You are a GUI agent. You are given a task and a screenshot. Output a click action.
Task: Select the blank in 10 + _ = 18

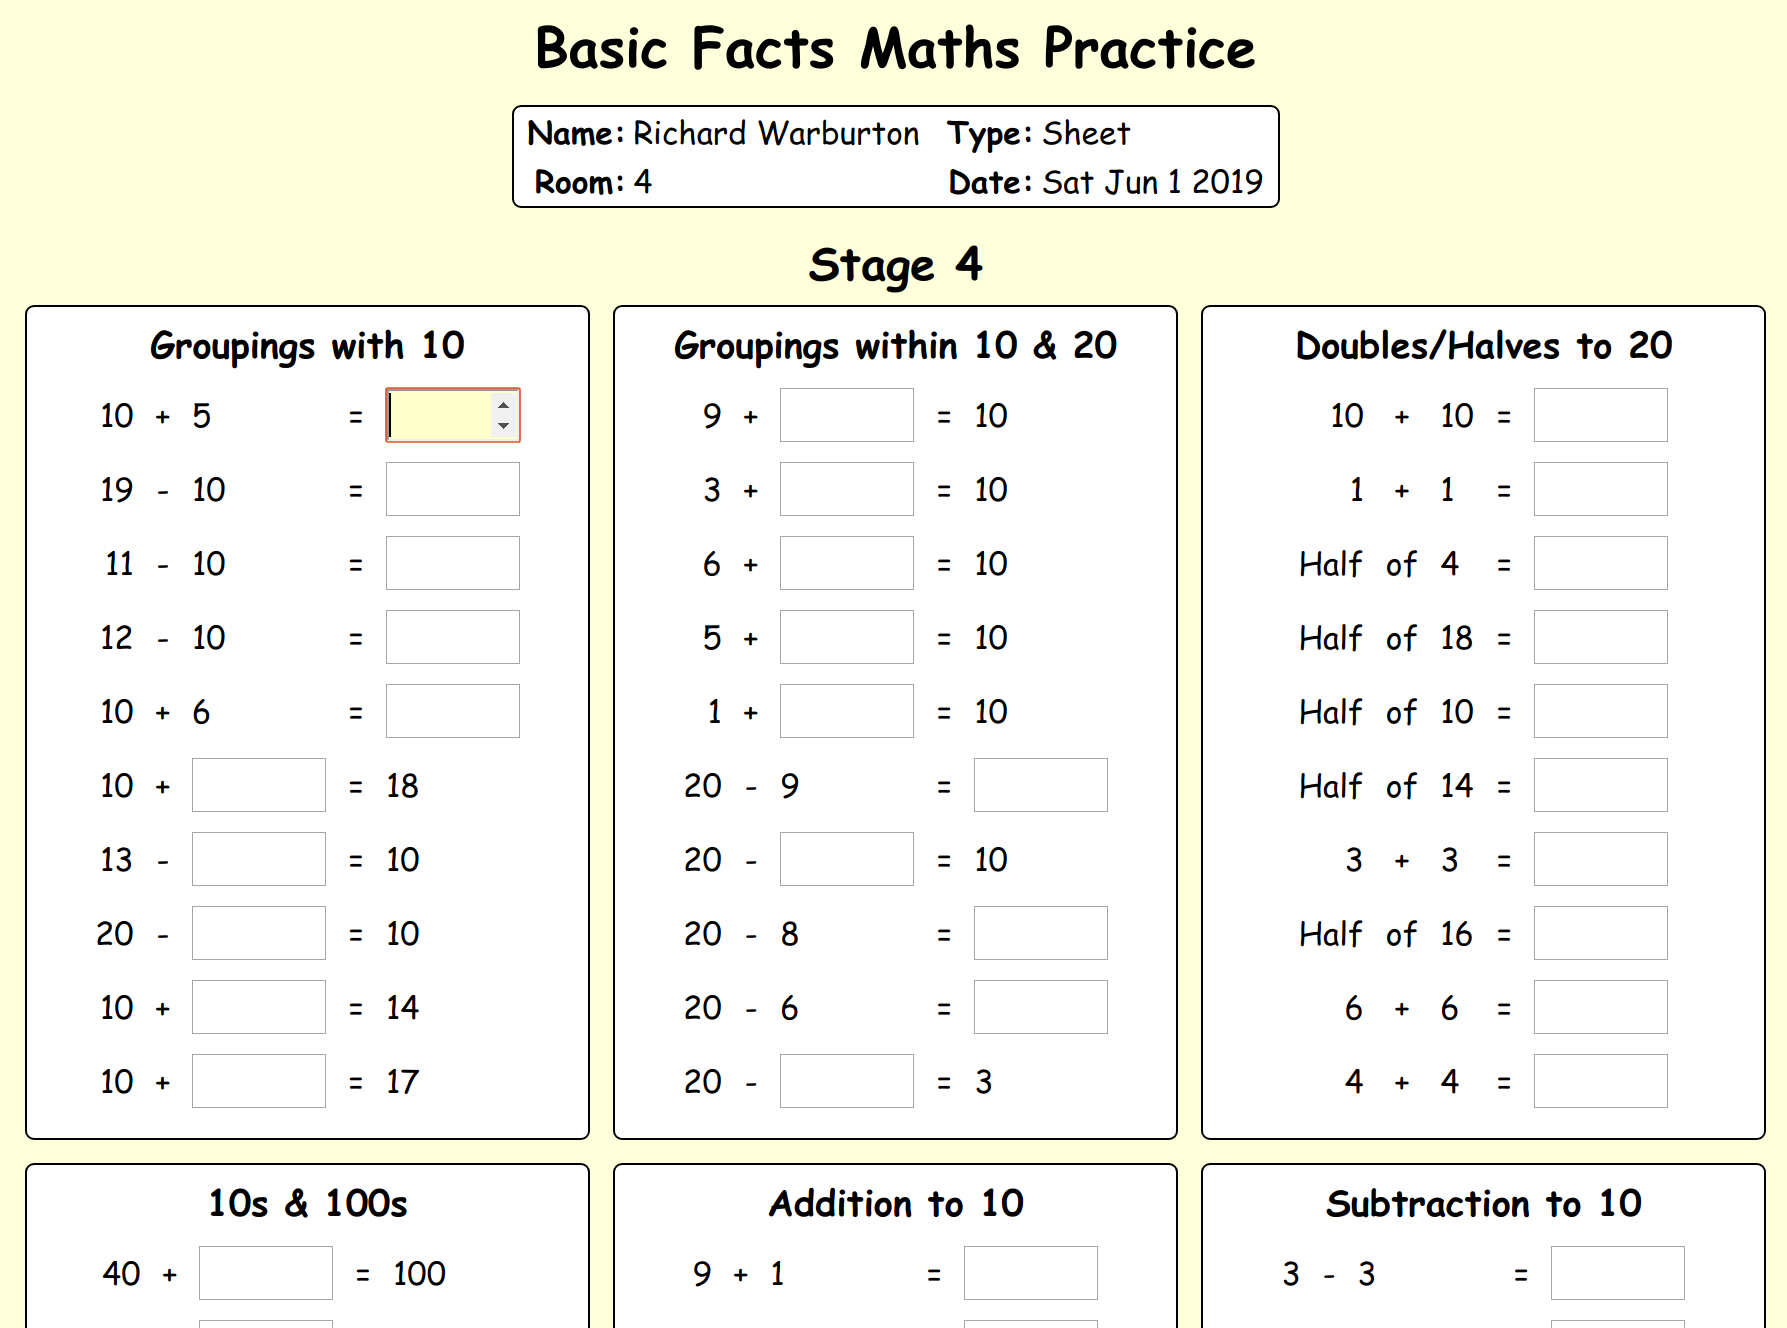click(258, 785)
